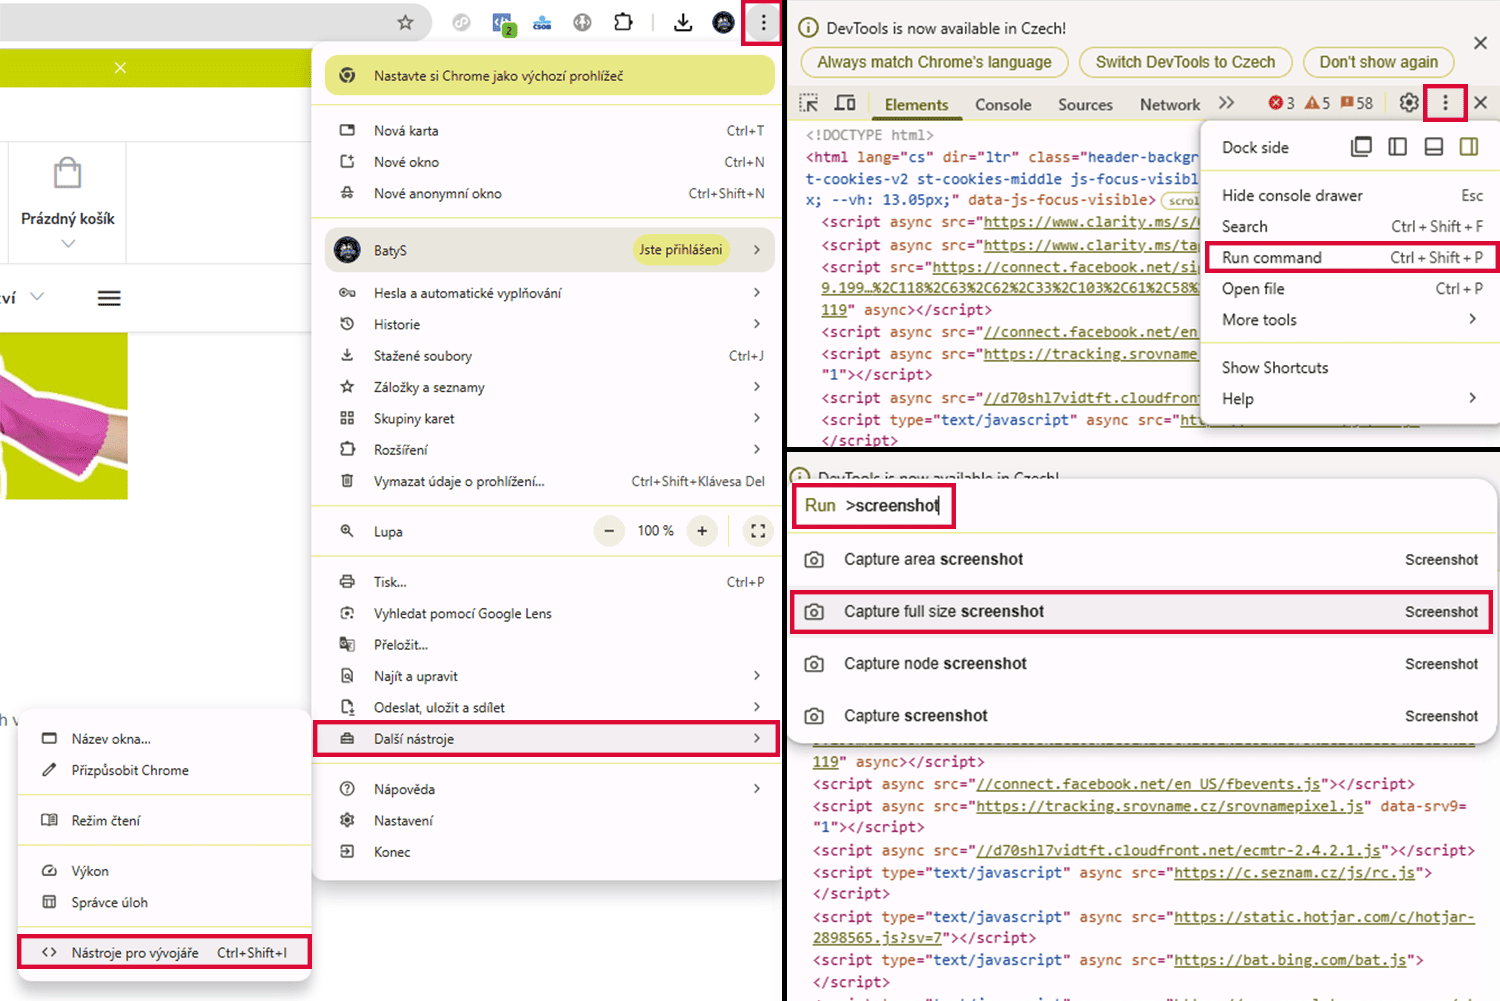Expand the Help submenu in DevTools
This screenshot has width=1500, height=1001.
click(x=1352, y=398)
